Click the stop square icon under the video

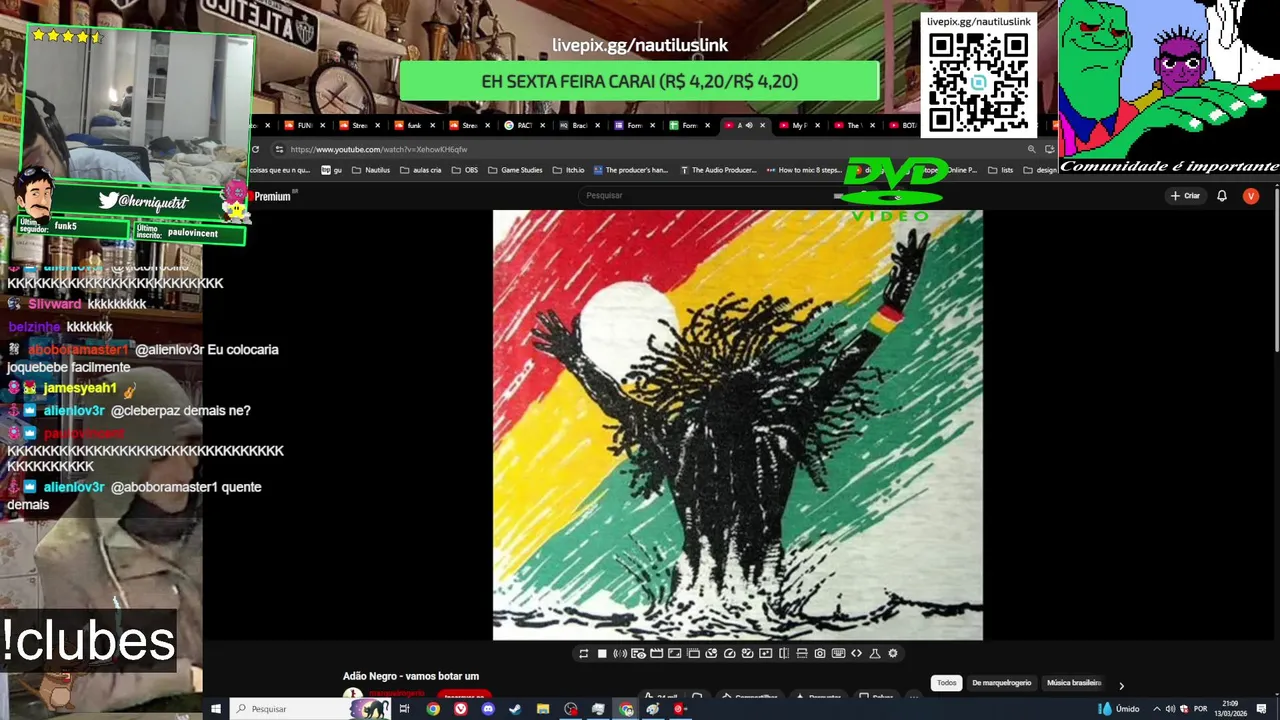click(602, 653)
